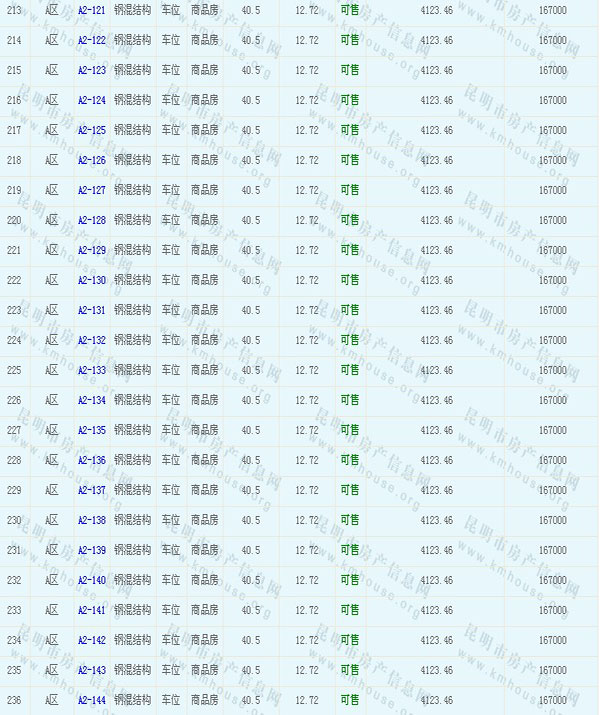Click the 可售 status in row 226
Image resolution: width=600 pixels, height=715 pixels.
point(349,400)
